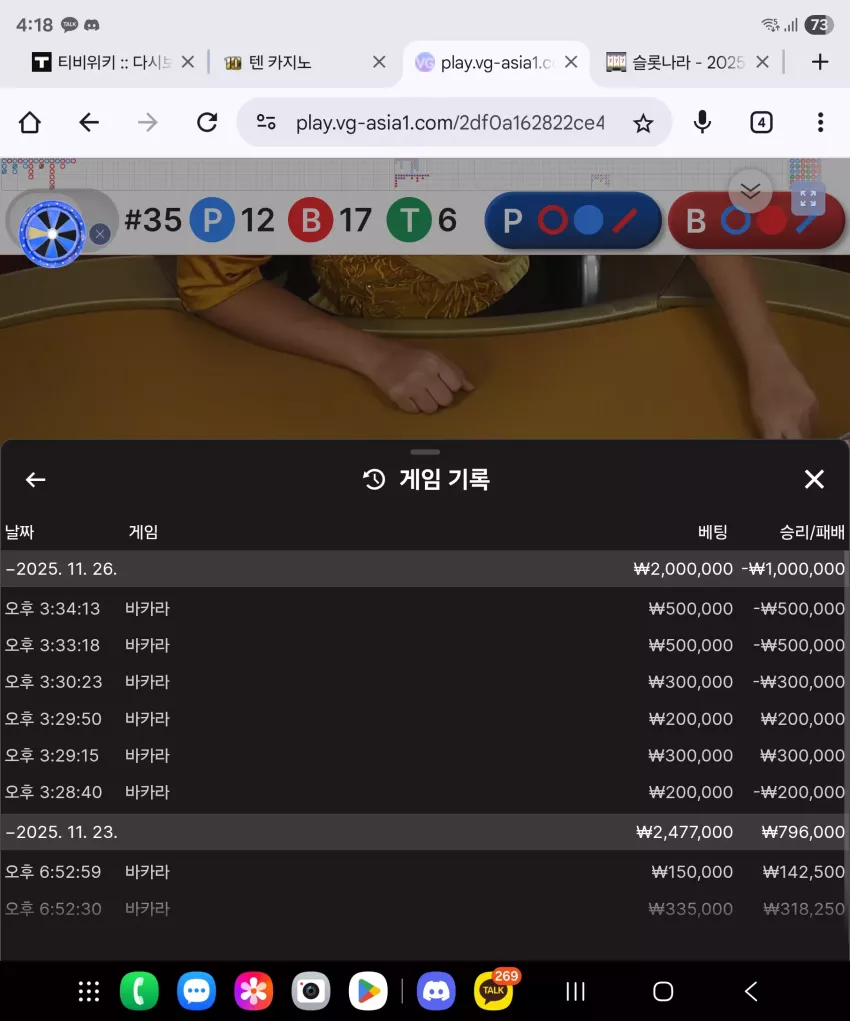The height and width of the screenshot is (1021, 850).
Task: Open the Google Play Store app
Action: click(368, 991)
